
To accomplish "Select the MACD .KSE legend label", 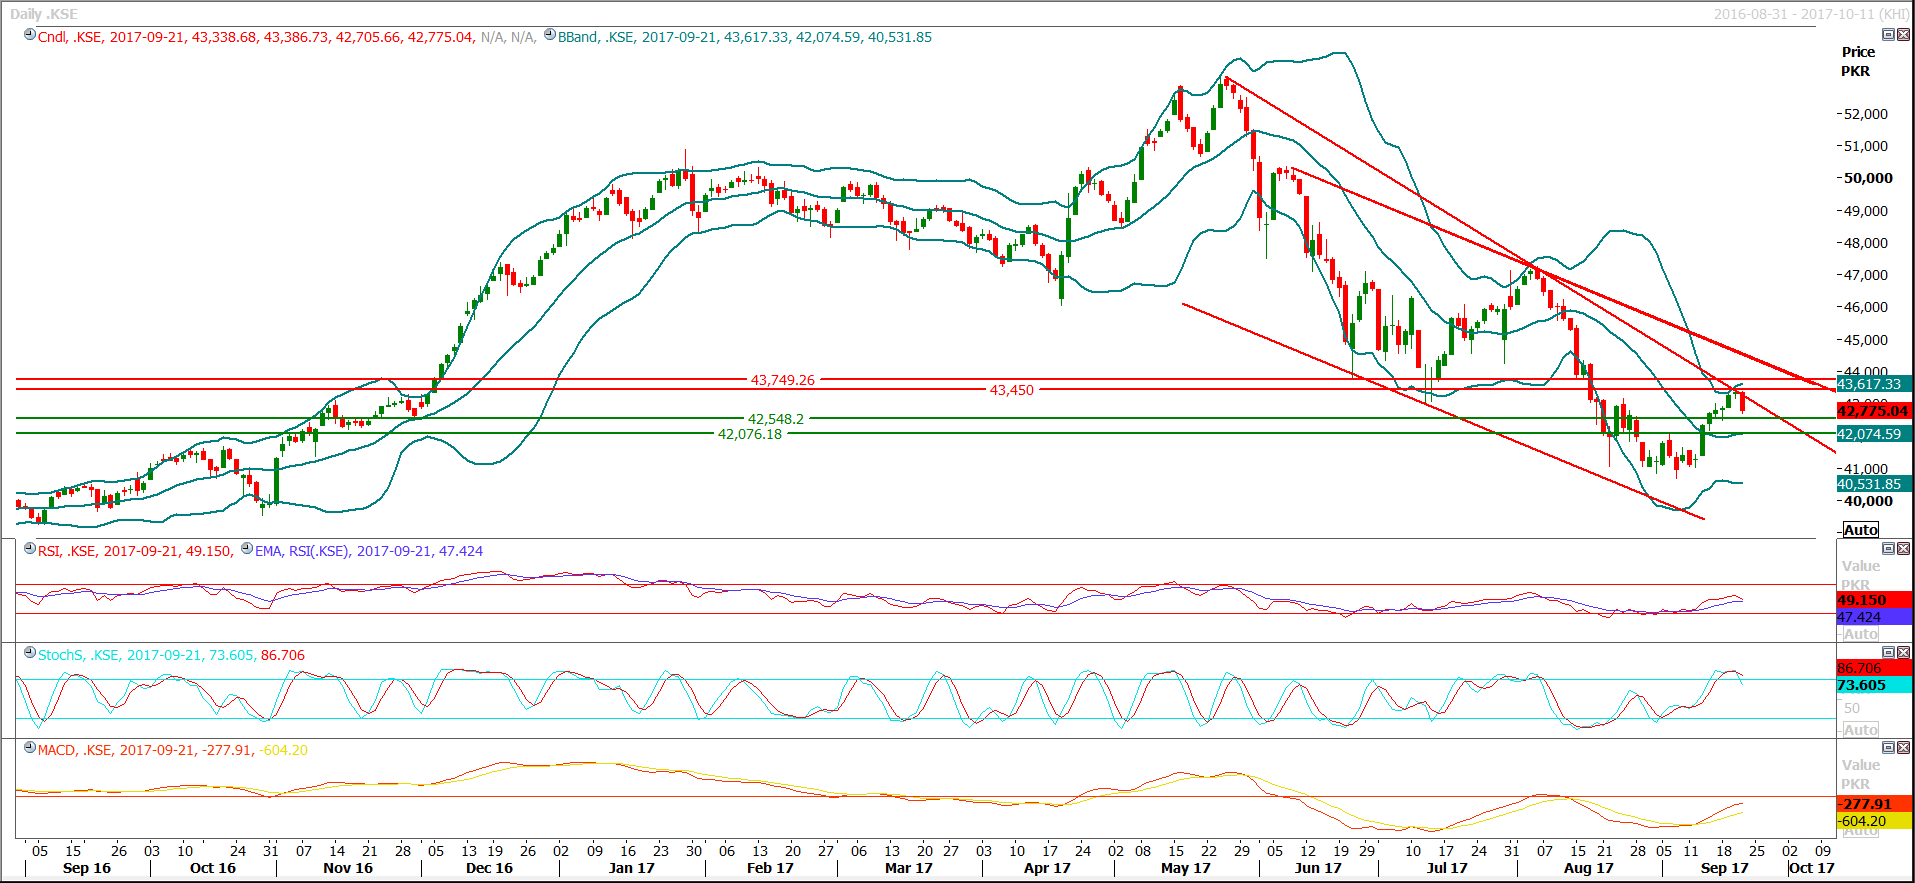I will pos(172,750).
